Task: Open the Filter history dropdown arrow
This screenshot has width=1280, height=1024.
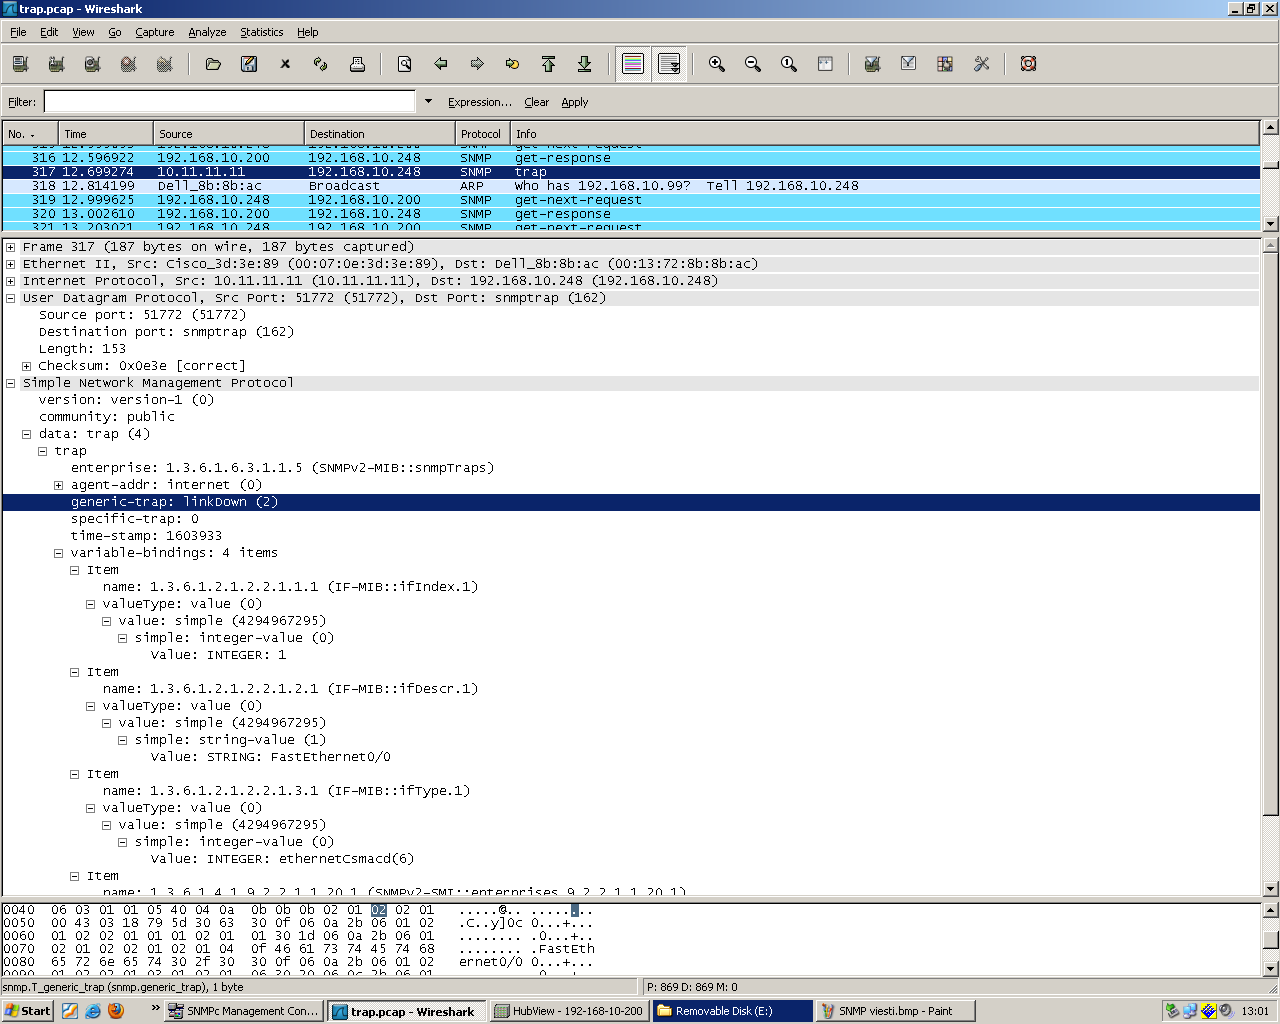Action: [x=429, y=101]
